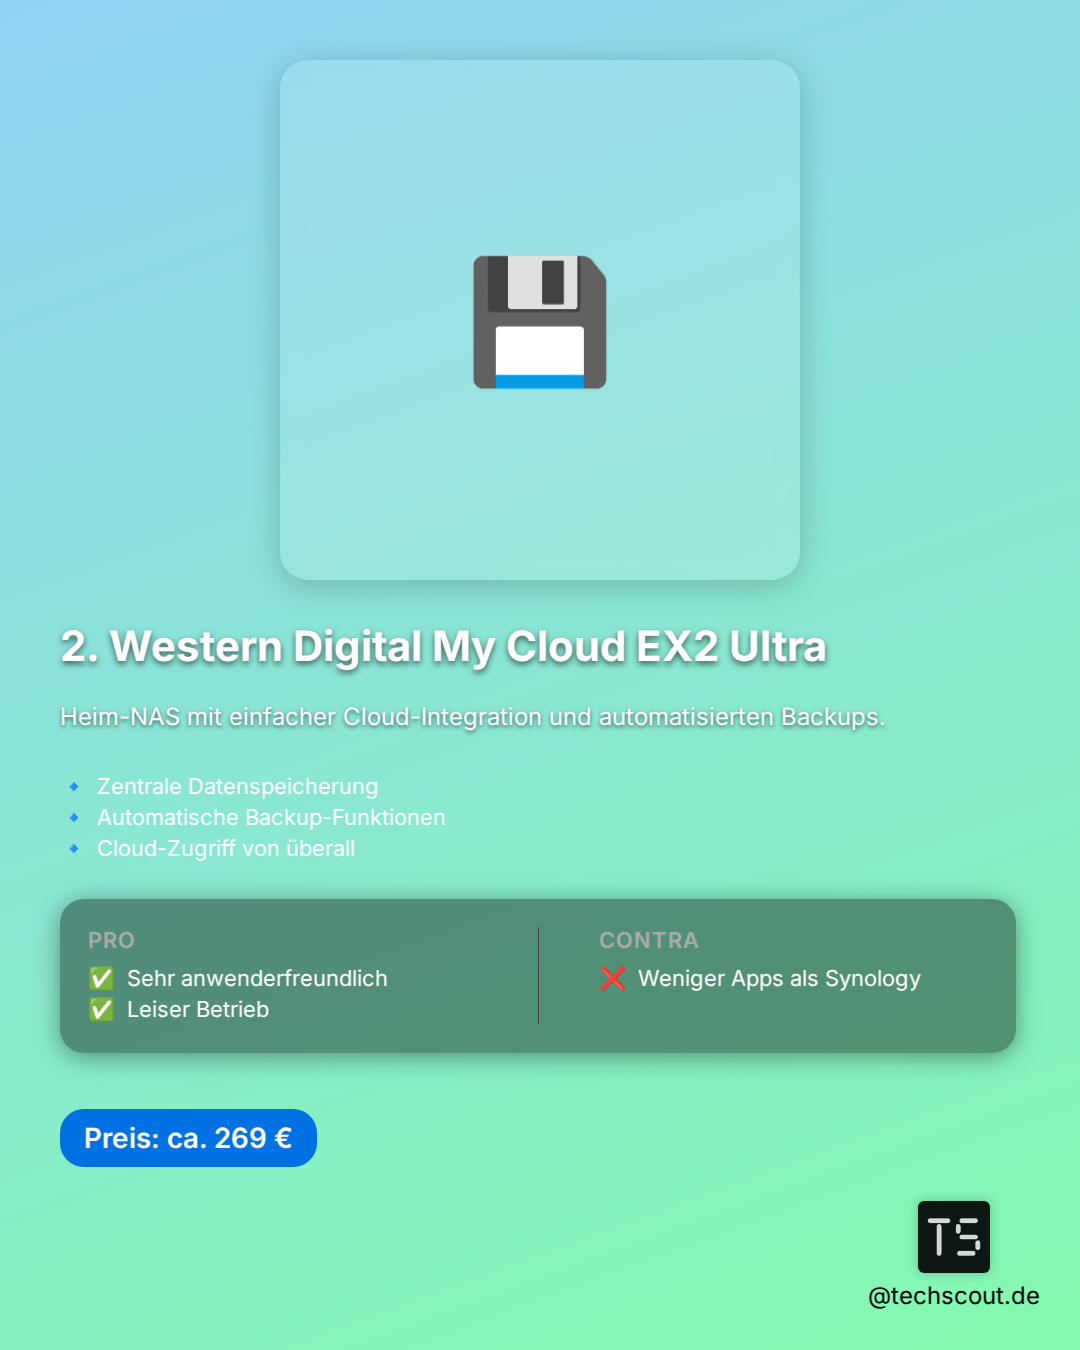The height and width of the screenshot is (1350, 1080).
Task: Click the text Leiser Betrieb
Action: [198, 1009]
